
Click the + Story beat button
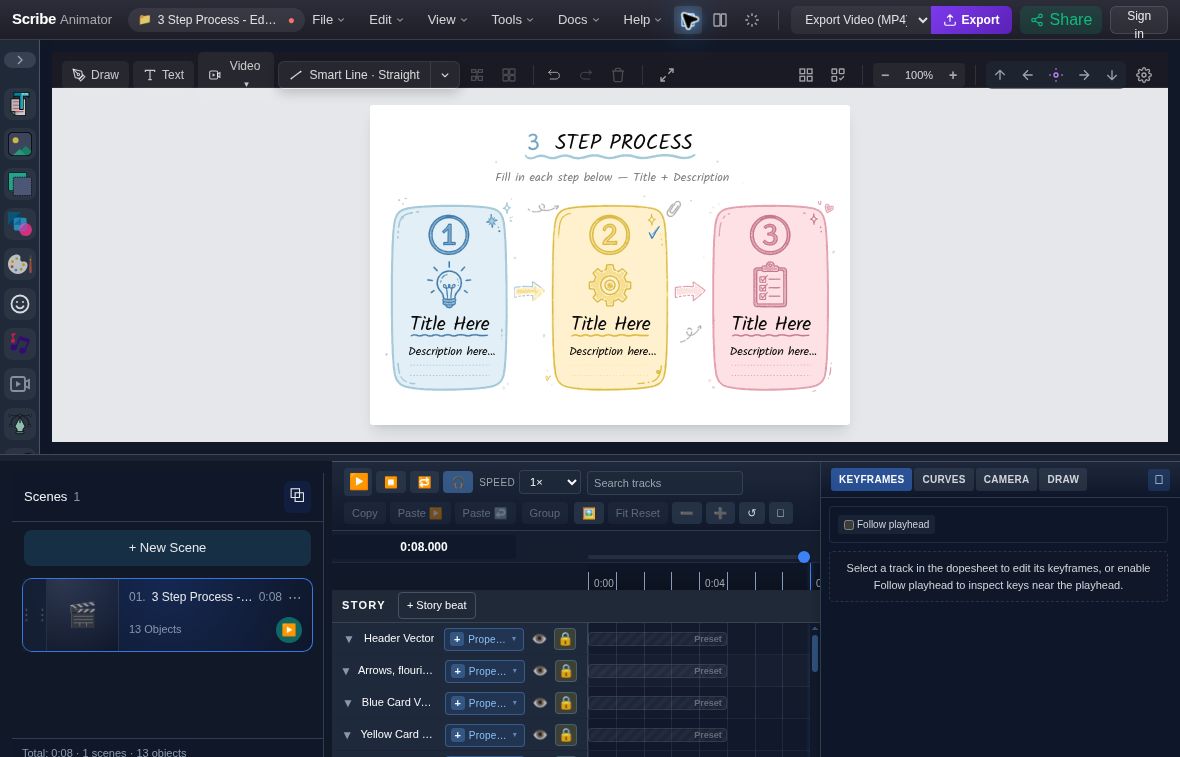coord(436,605)
